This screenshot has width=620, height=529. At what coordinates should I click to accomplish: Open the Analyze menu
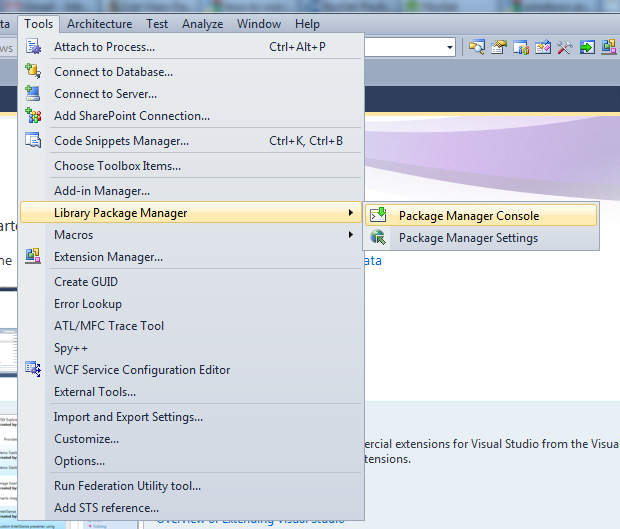pos(203,24)
